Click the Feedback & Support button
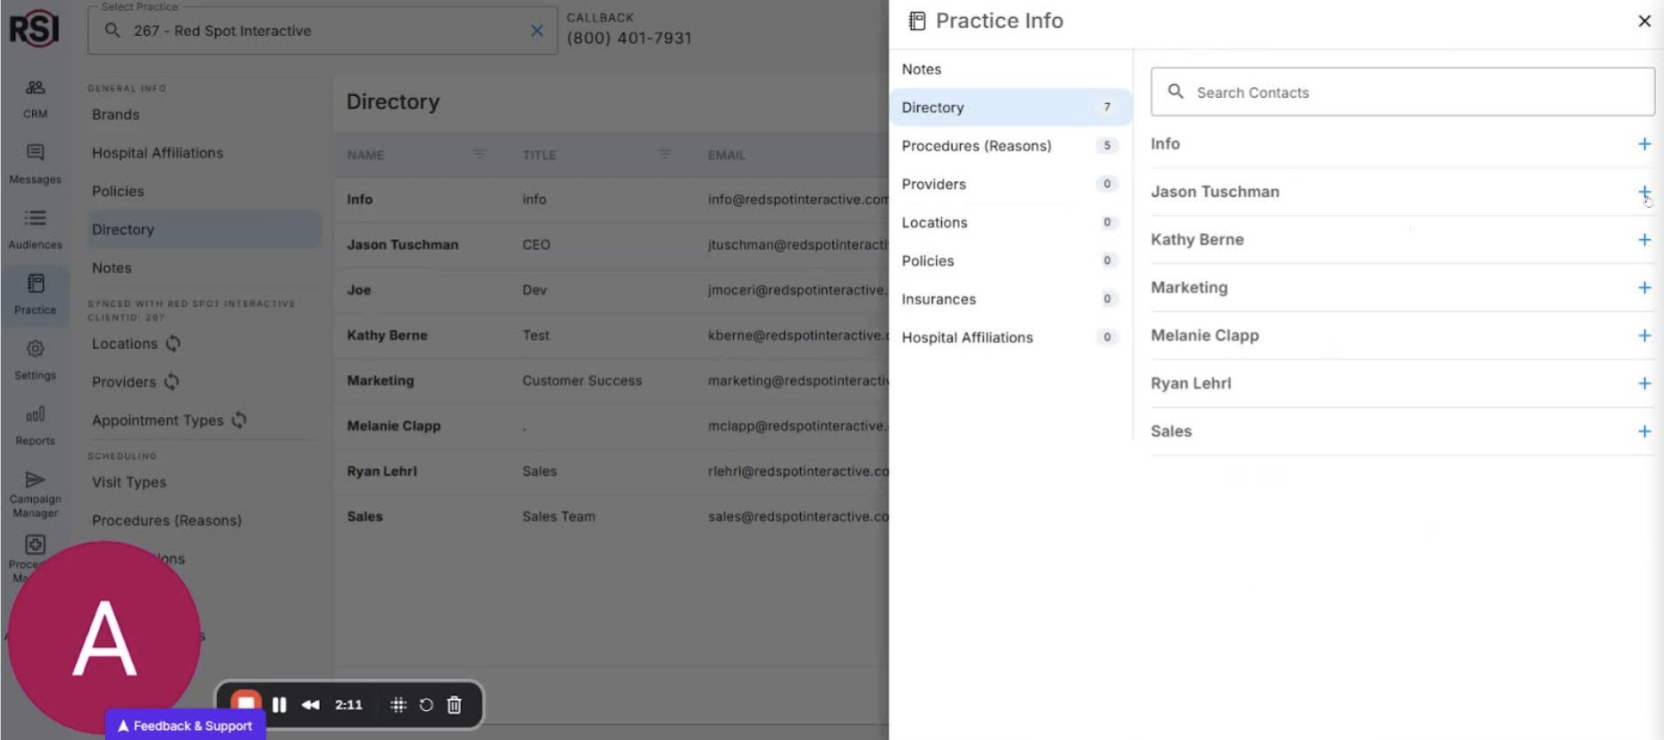 [185, 726]
